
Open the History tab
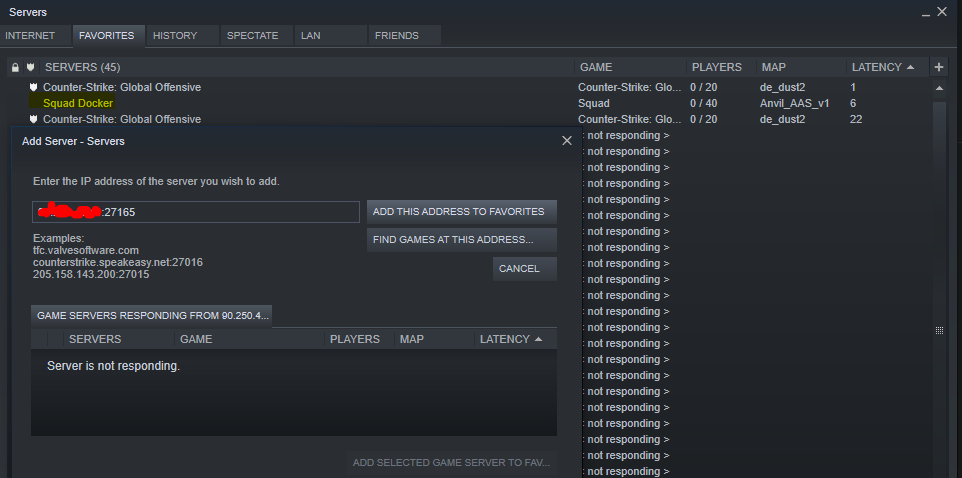coord(182,36)
